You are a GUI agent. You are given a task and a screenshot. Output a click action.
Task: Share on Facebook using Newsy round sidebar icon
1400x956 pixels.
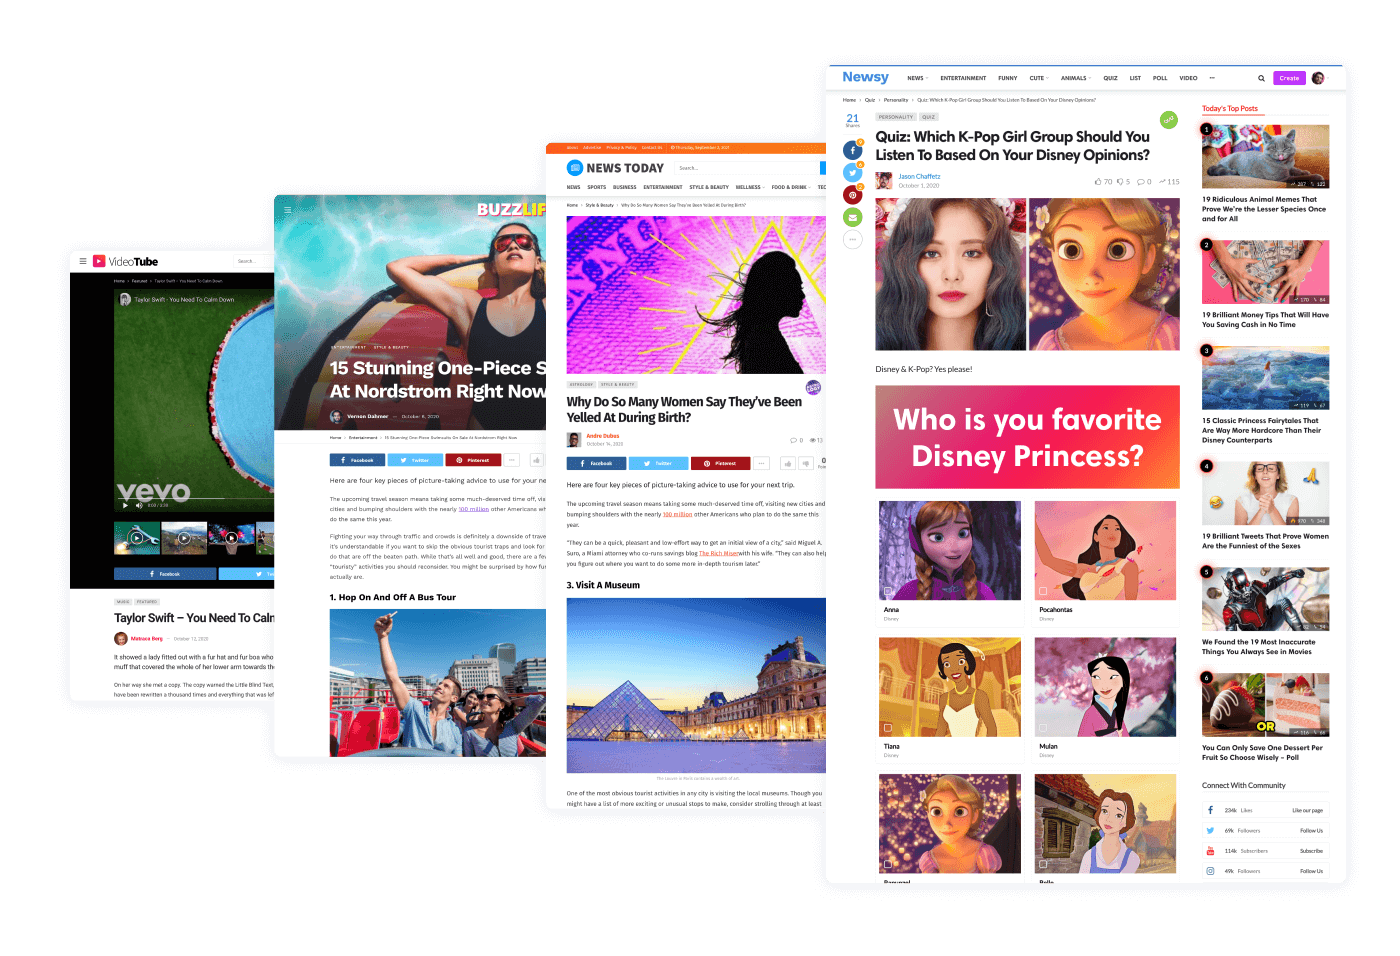pyautogui.click(x=852, y=151)
